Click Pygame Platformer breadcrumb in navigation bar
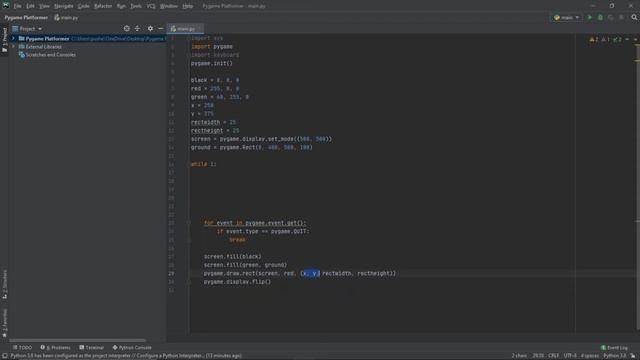 click(26, 18)
